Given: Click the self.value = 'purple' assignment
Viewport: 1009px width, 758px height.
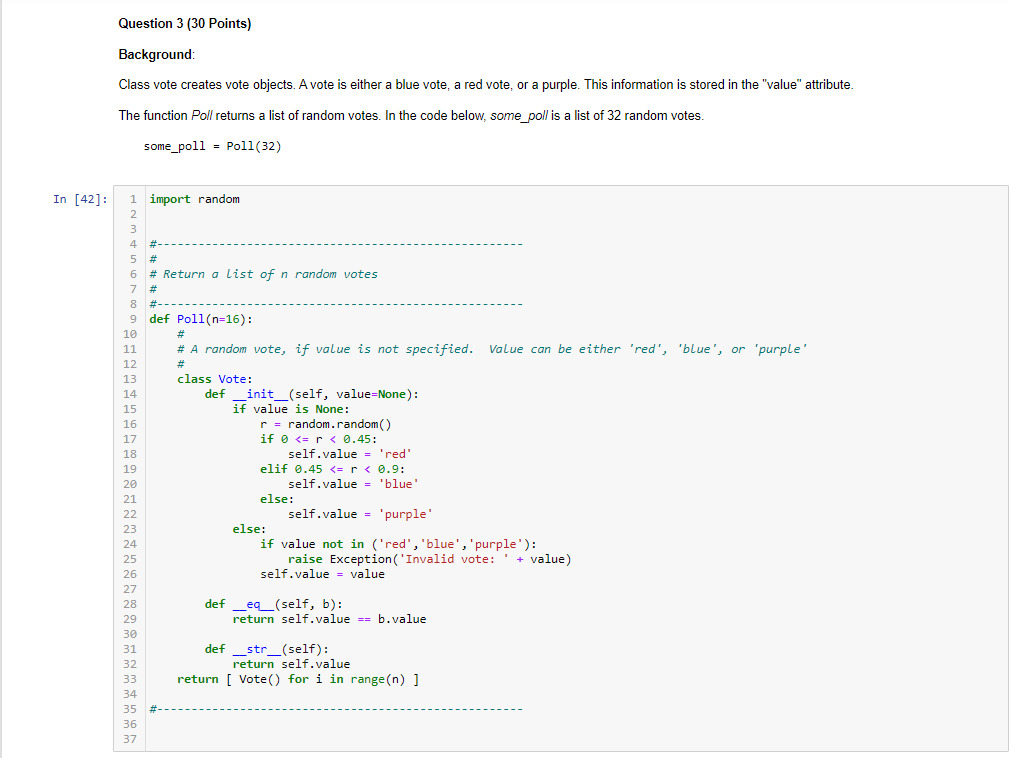Looking at the screenshot, I should (360, 514).
